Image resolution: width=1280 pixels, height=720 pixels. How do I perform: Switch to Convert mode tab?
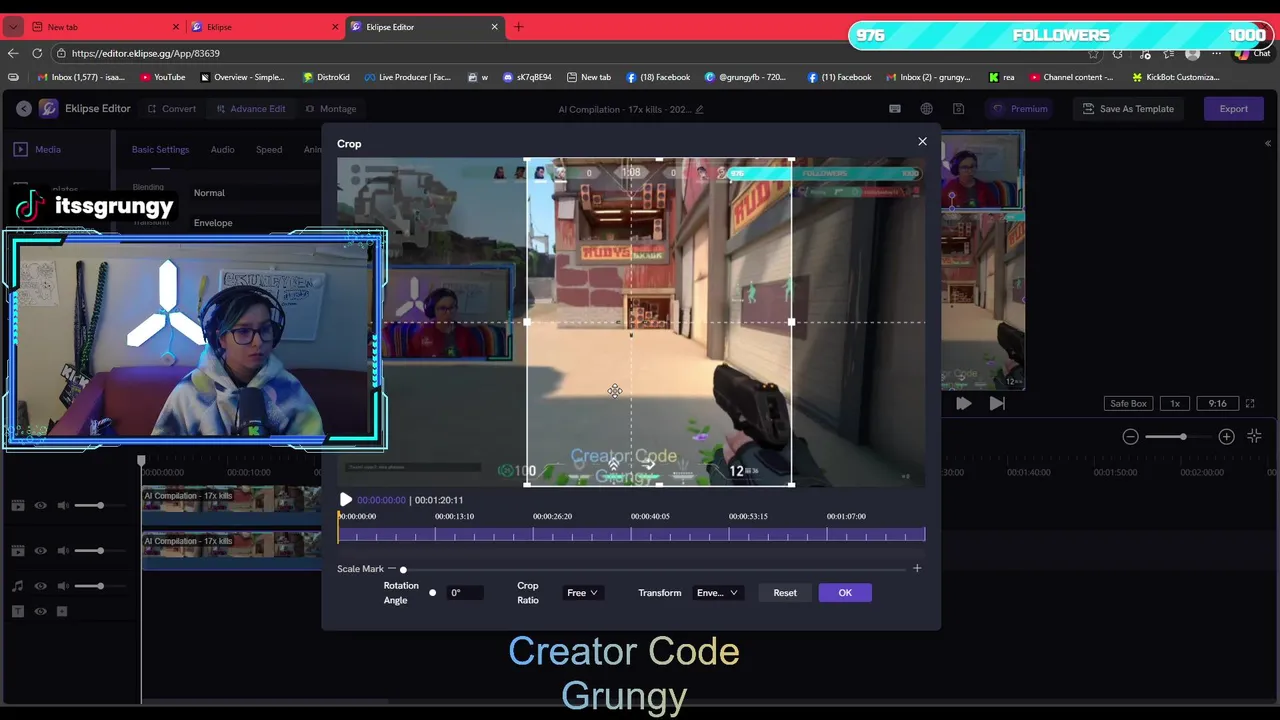[172, 109]
